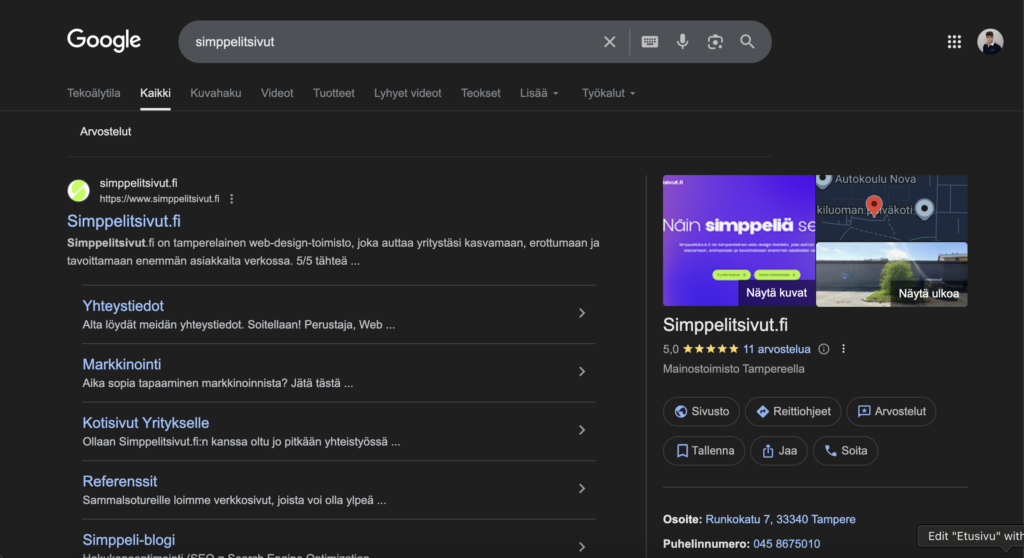Open three-dot menu beside simppelitsivut.fi URL

pos(232,199)
